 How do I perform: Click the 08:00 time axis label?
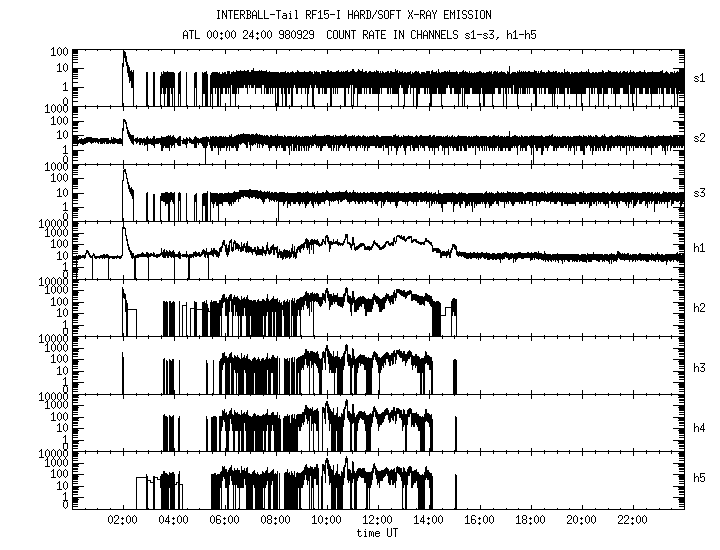coord(275,520)
